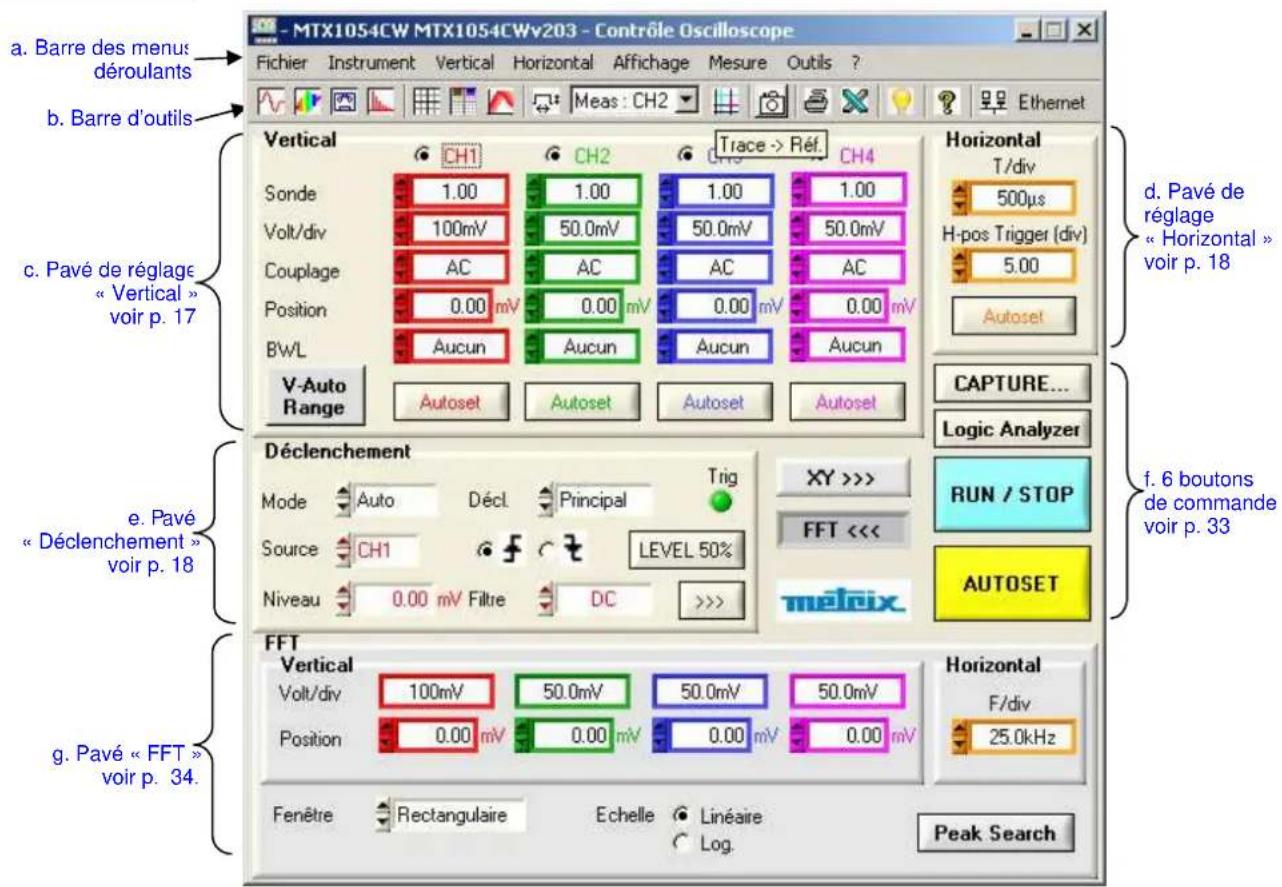Click the Filtre DC stepper arrows
Image resolution: width=1282 pixels, height=887 pixels.
545,602
